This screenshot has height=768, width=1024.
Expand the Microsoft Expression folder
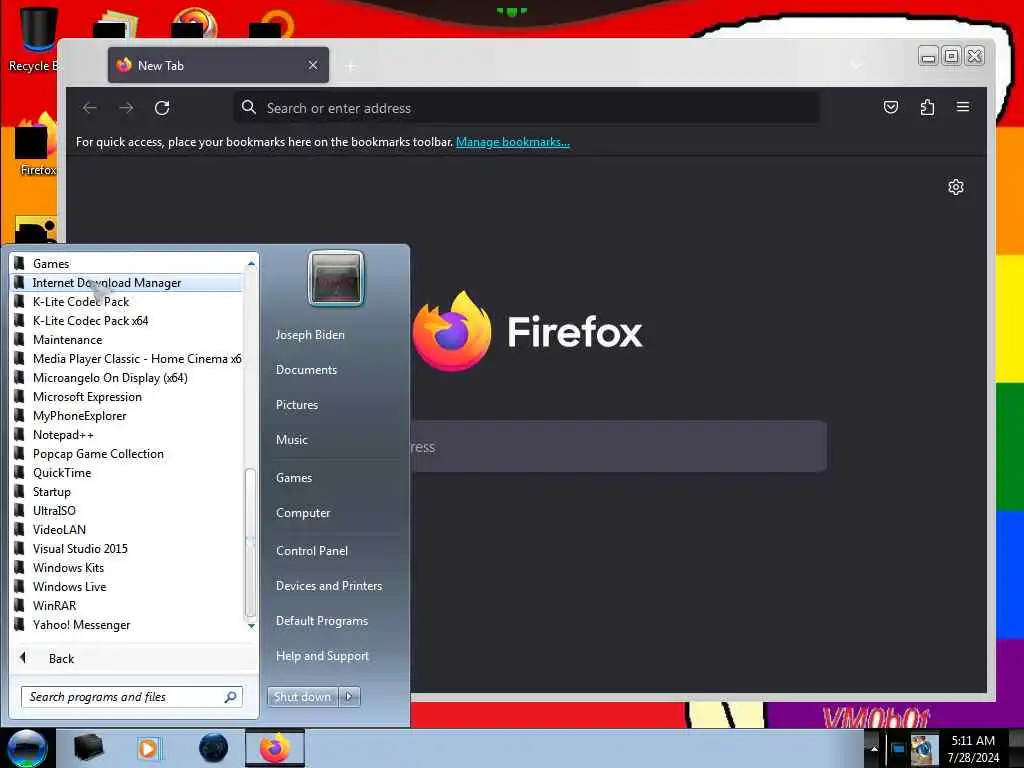(x=127, y=396)
